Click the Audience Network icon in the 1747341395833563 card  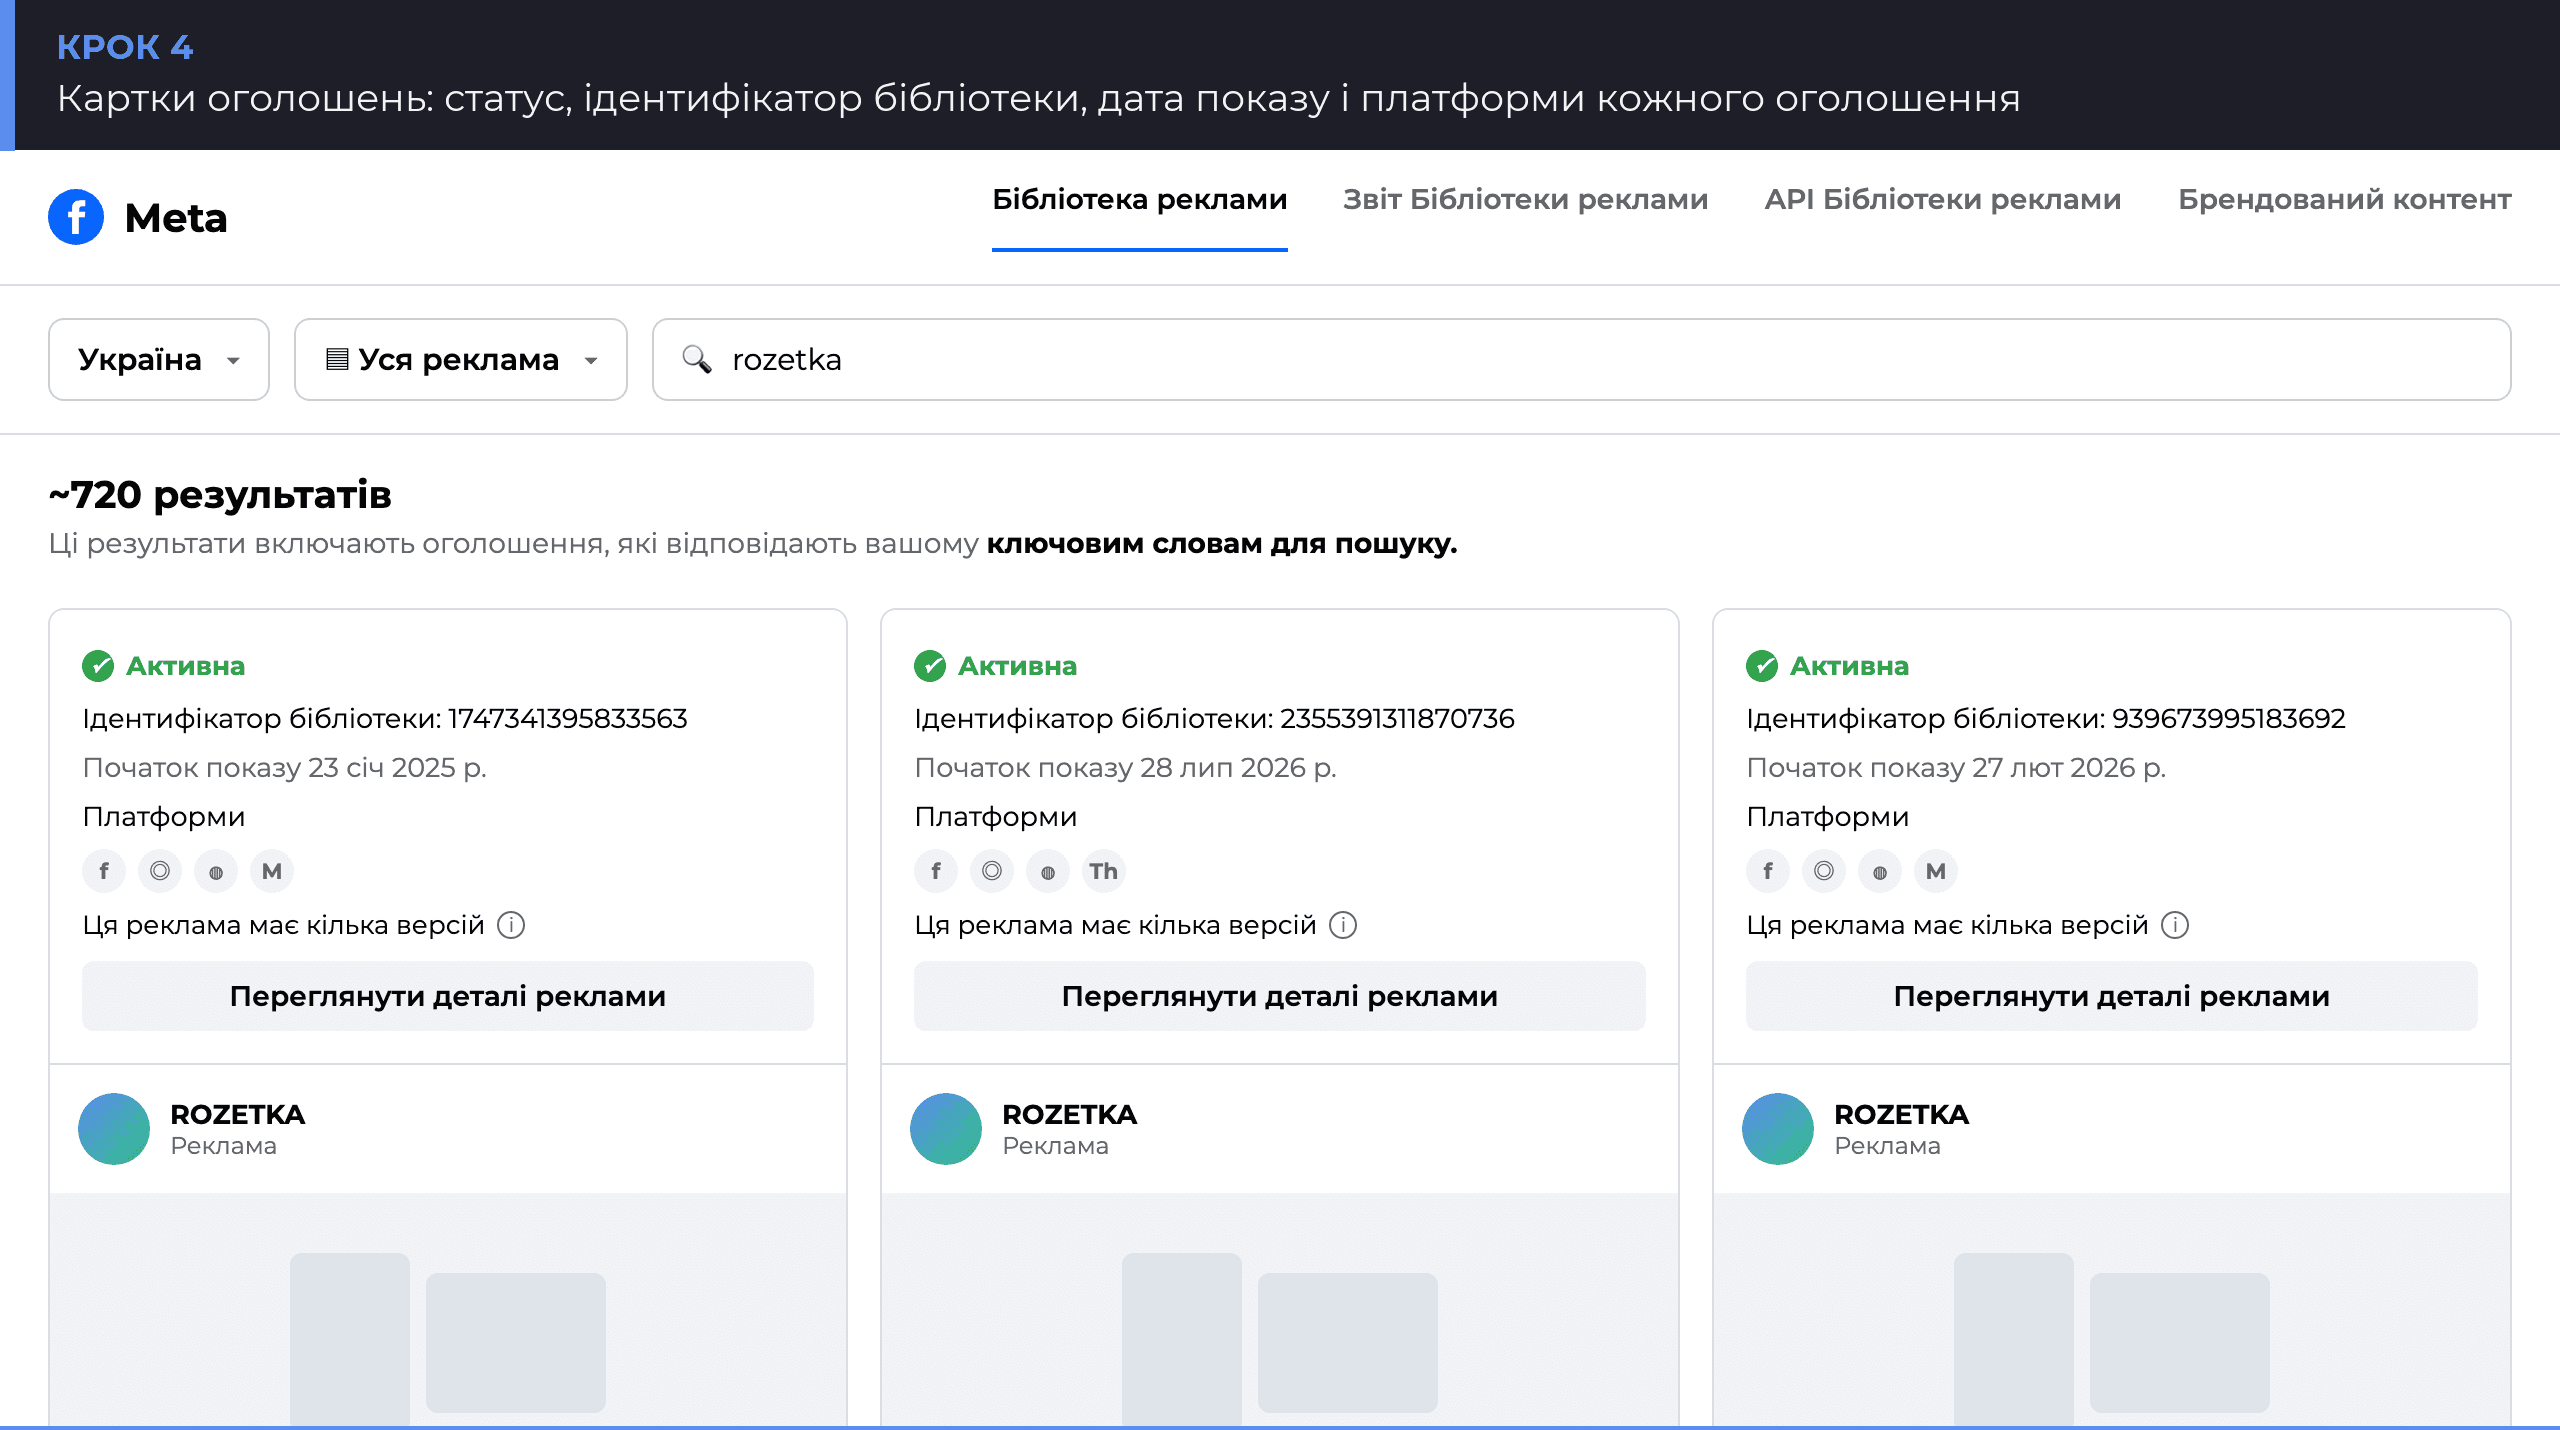tap(216, 871)
